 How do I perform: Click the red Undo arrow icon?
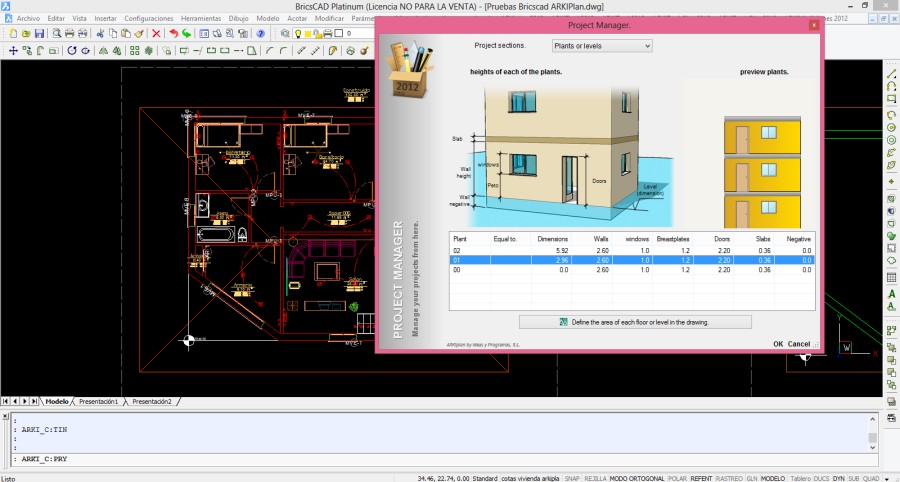coord(173,34)
